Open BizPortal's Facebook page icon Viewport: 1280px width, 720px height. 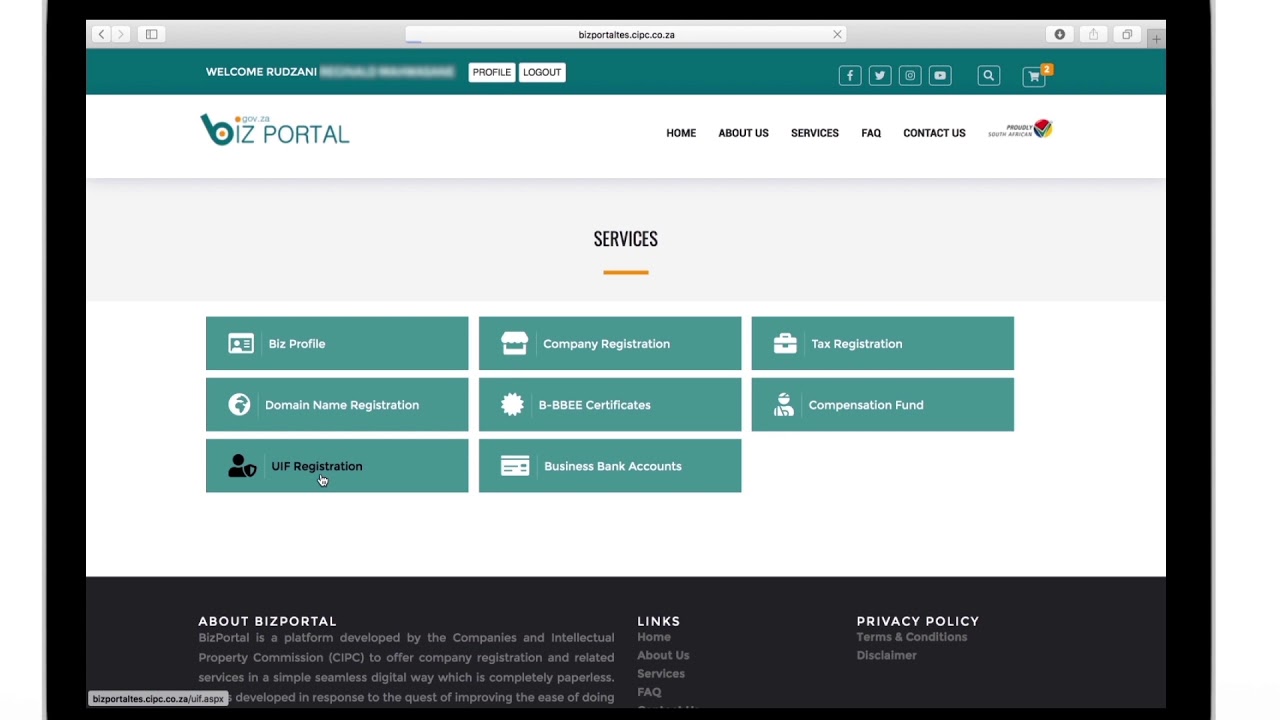pyautogui.click(x=849, y=75)
